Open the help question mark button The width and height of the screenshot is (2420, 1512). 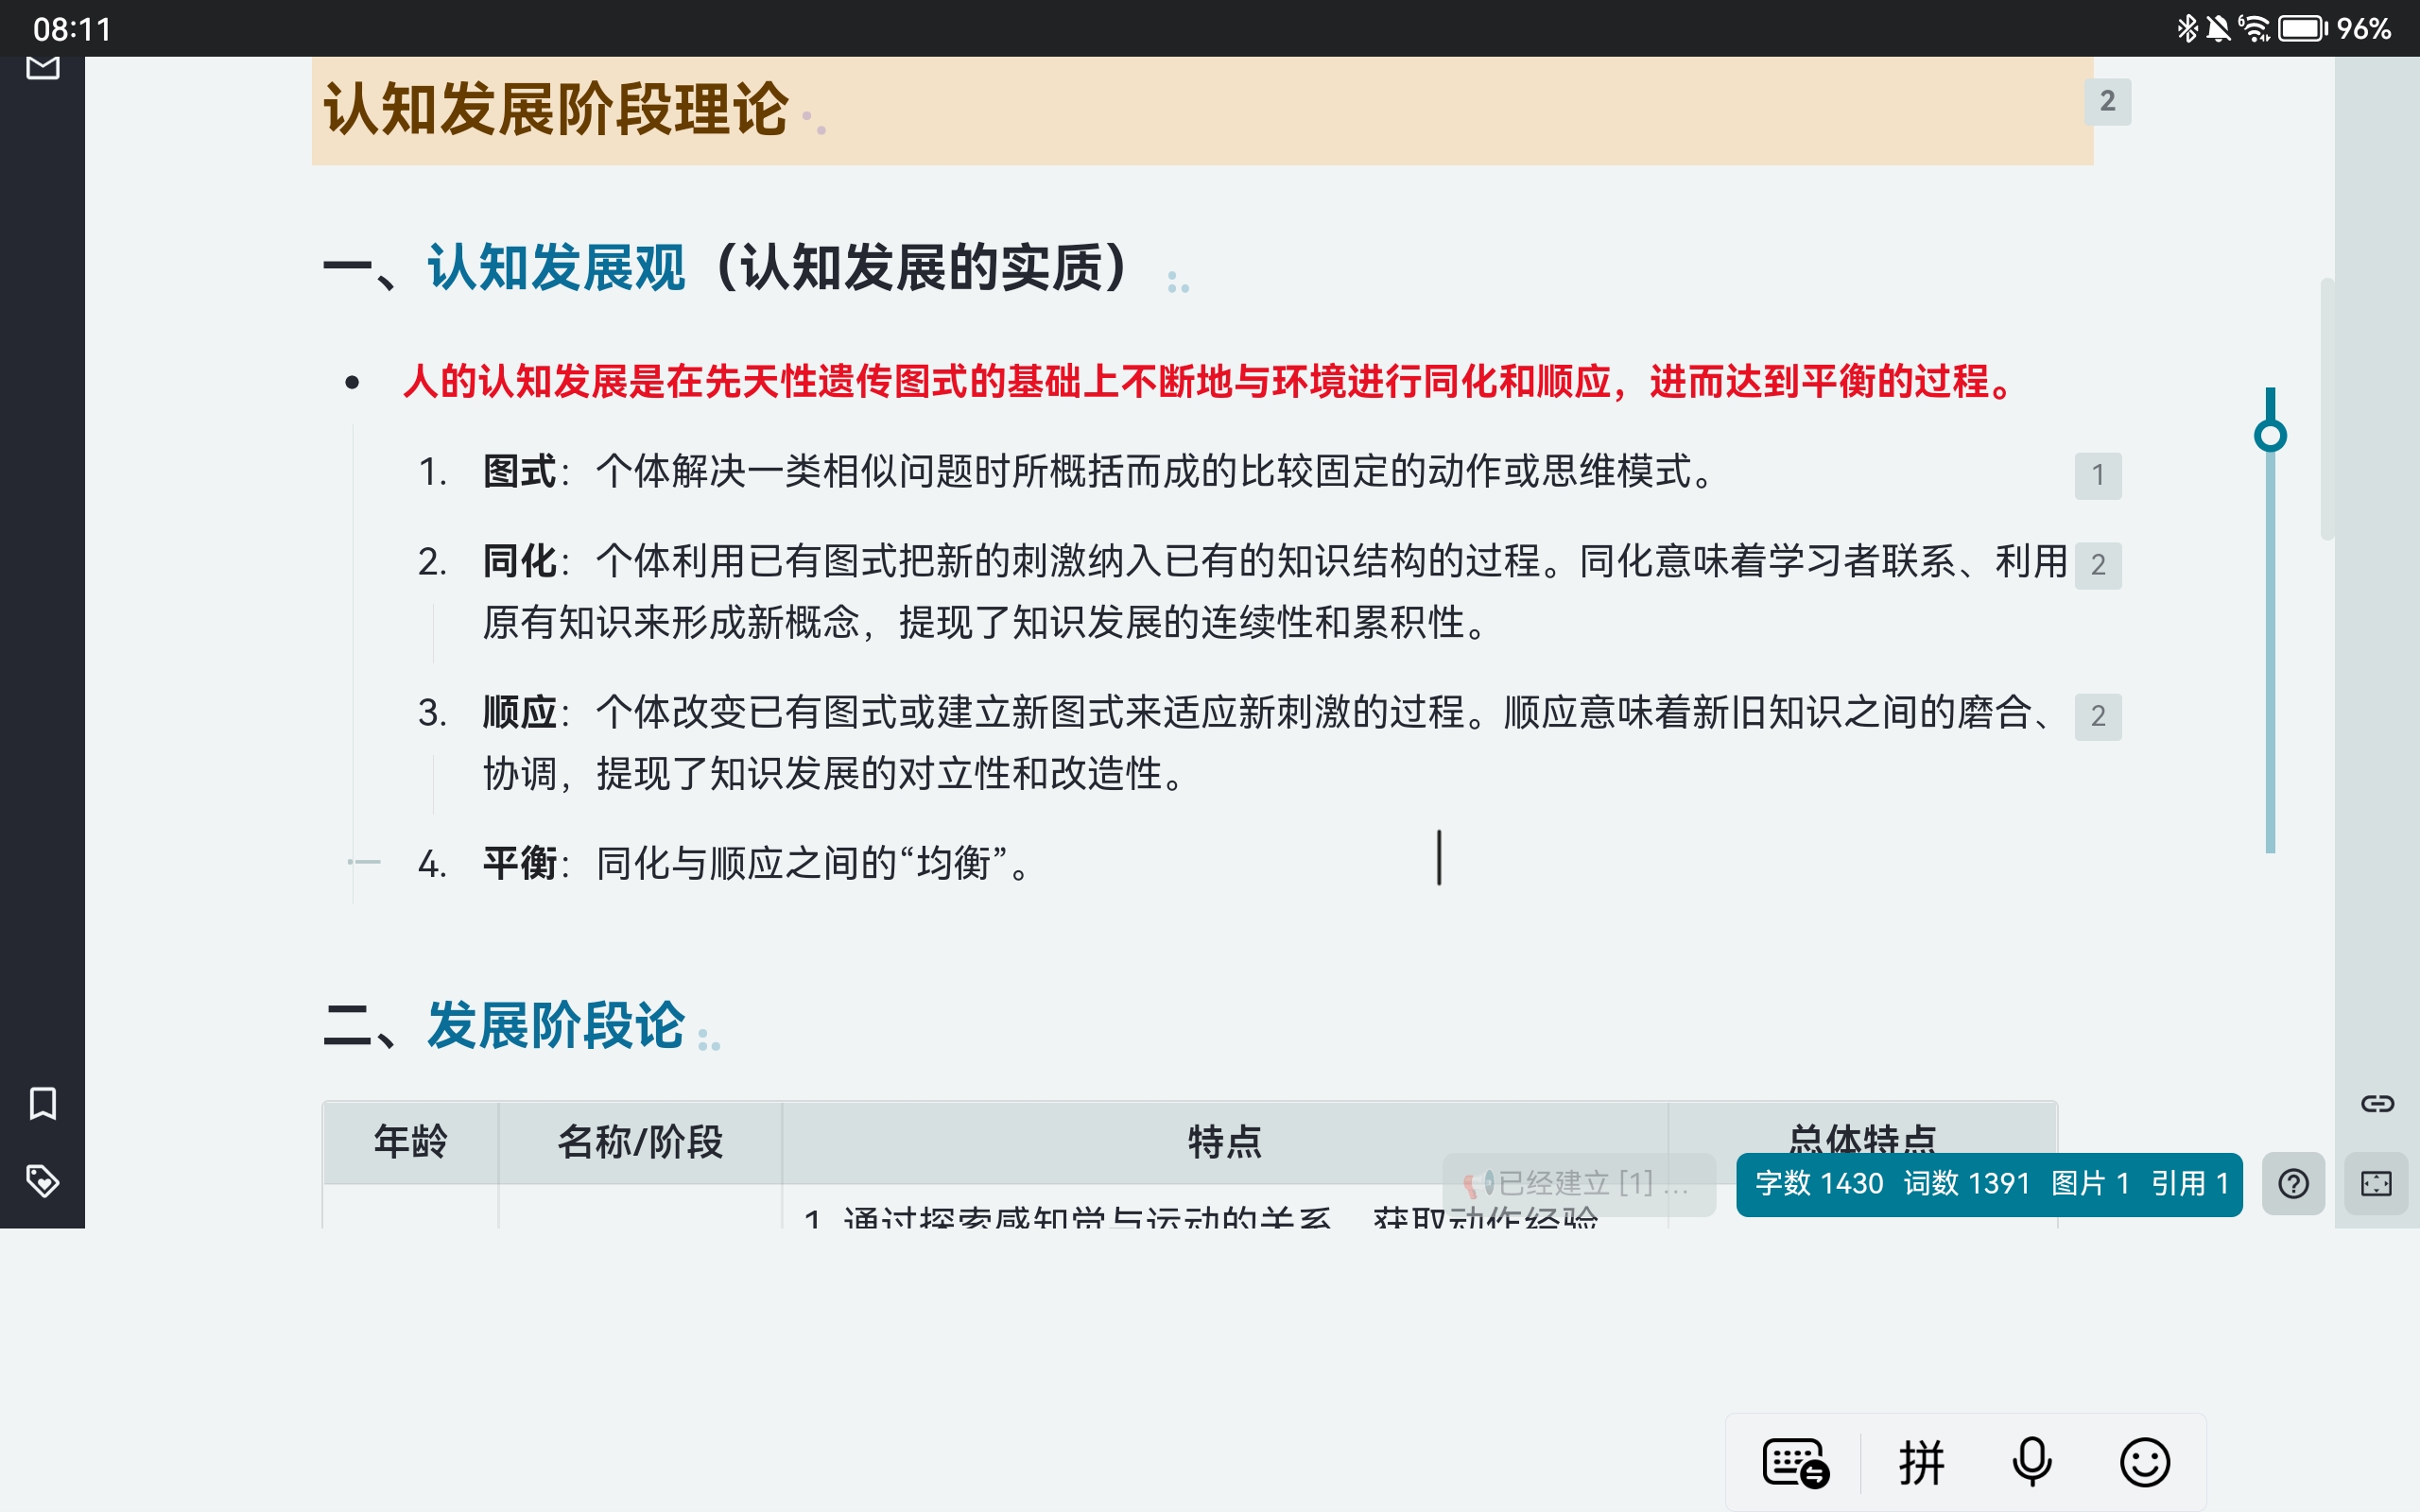[2293, 1184]
